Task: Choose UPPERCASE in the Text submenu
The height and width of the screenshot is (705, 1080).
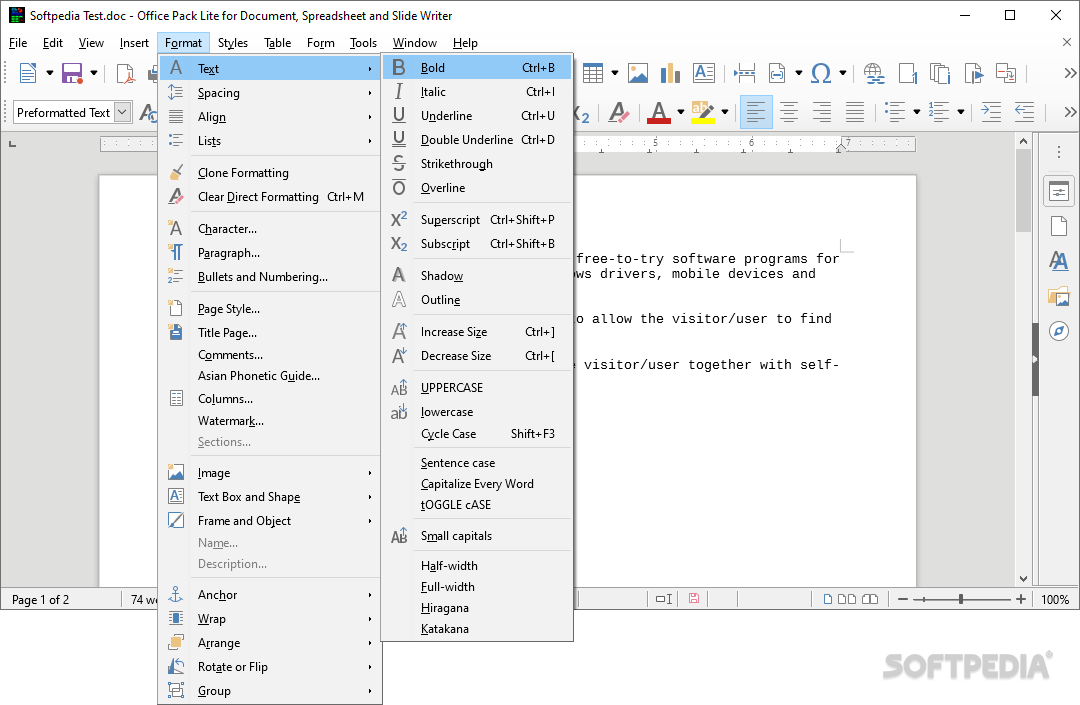Action: (477, 388)
